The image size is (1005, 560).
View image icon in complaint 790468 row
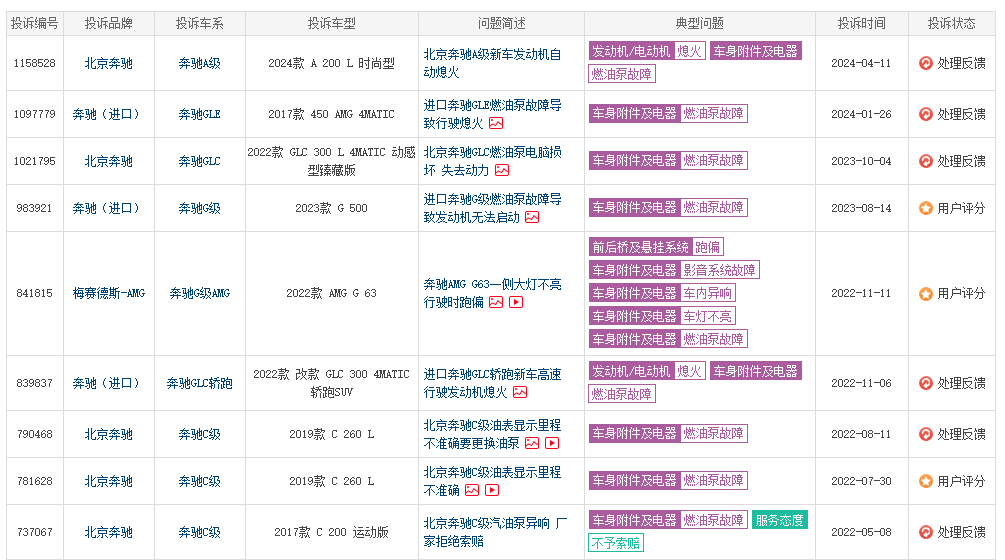click(532, 443)
